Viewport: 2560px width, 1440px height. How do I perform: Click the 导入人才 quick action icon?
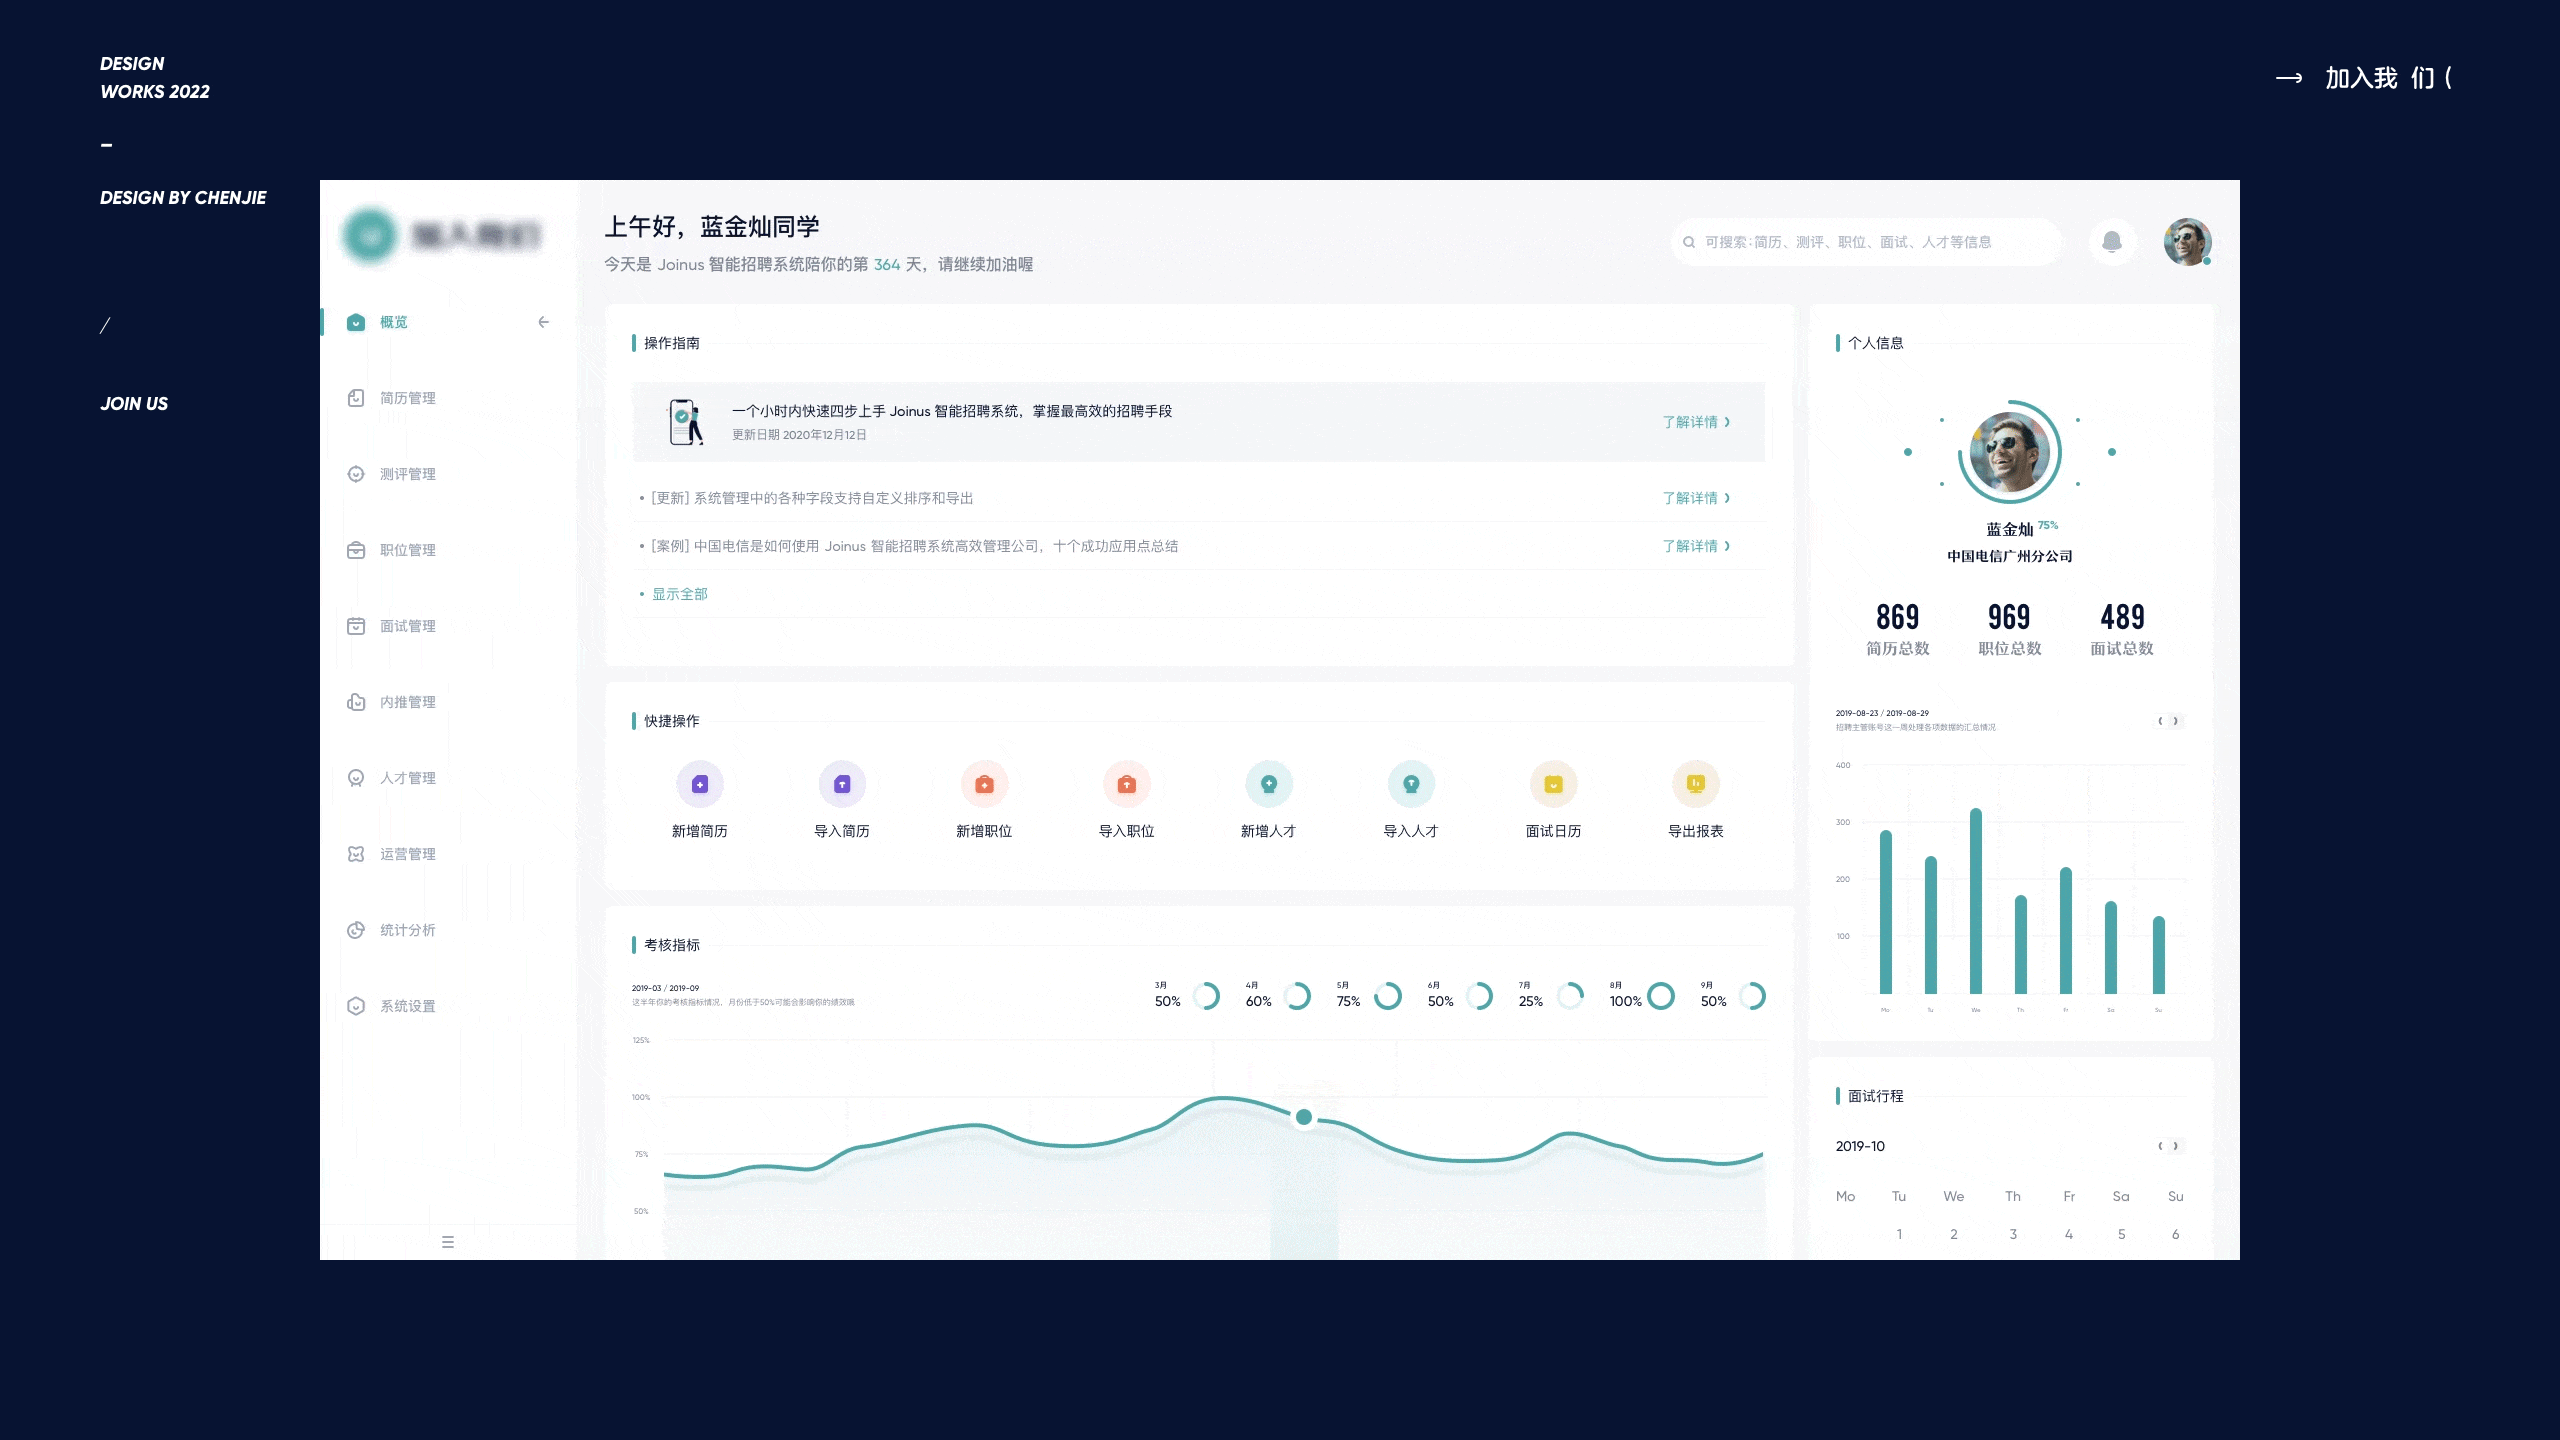pos(1411,784)
